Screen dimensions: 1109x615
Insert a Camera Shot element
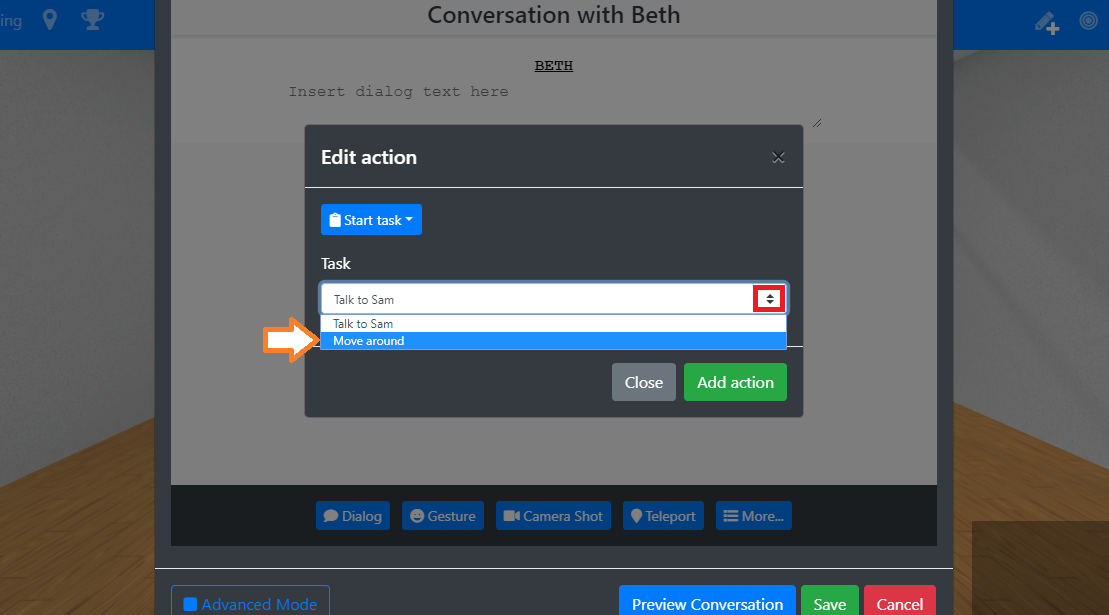click(553, 516)
